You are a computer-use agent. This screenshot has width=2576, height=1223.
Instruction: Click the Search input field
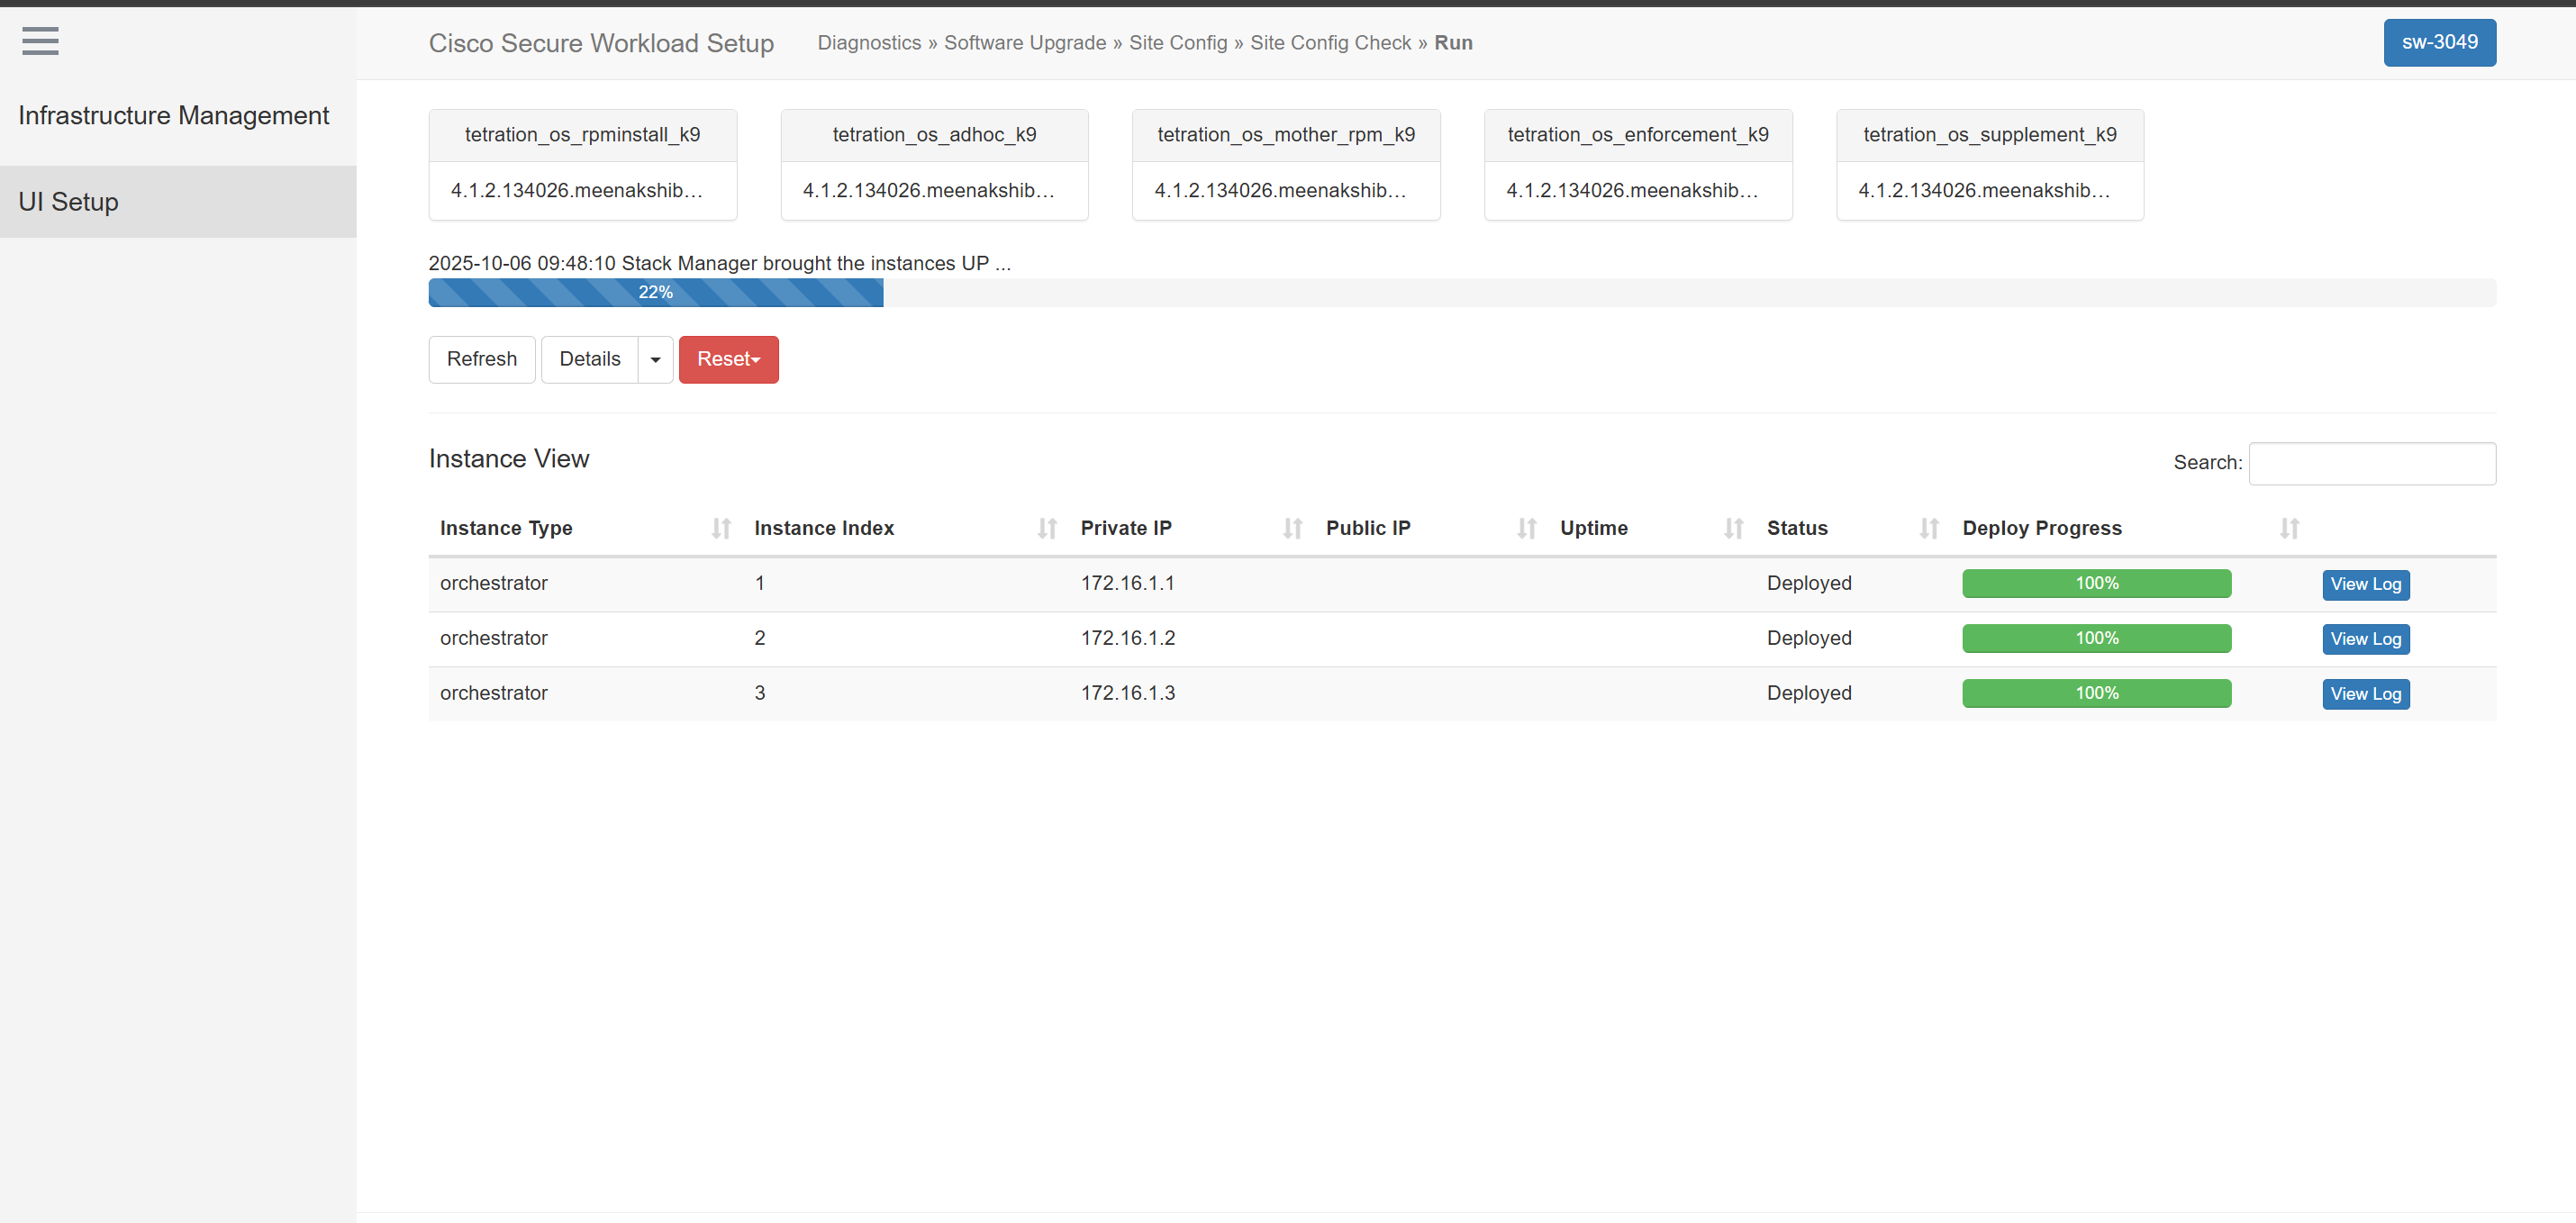[x=2372, y=463]
